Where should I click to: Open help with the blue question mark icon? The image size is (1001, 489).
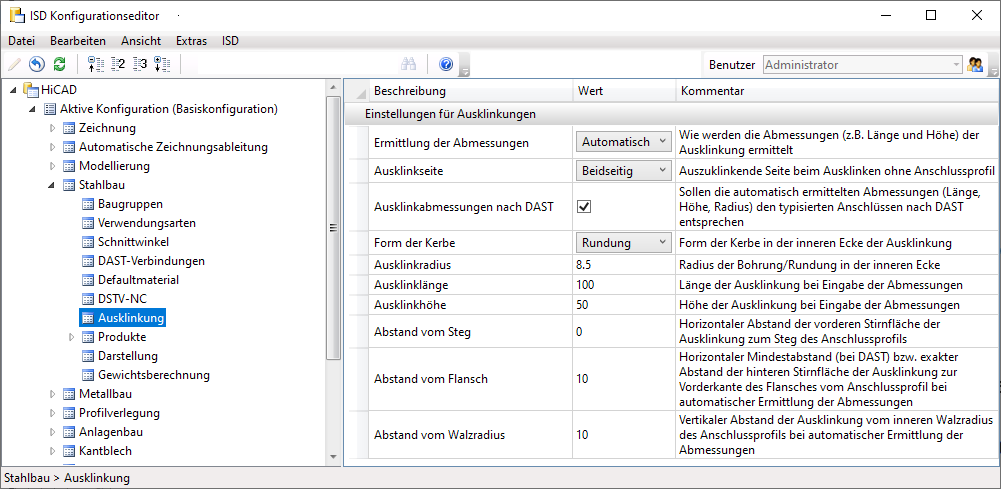(446, 65)
